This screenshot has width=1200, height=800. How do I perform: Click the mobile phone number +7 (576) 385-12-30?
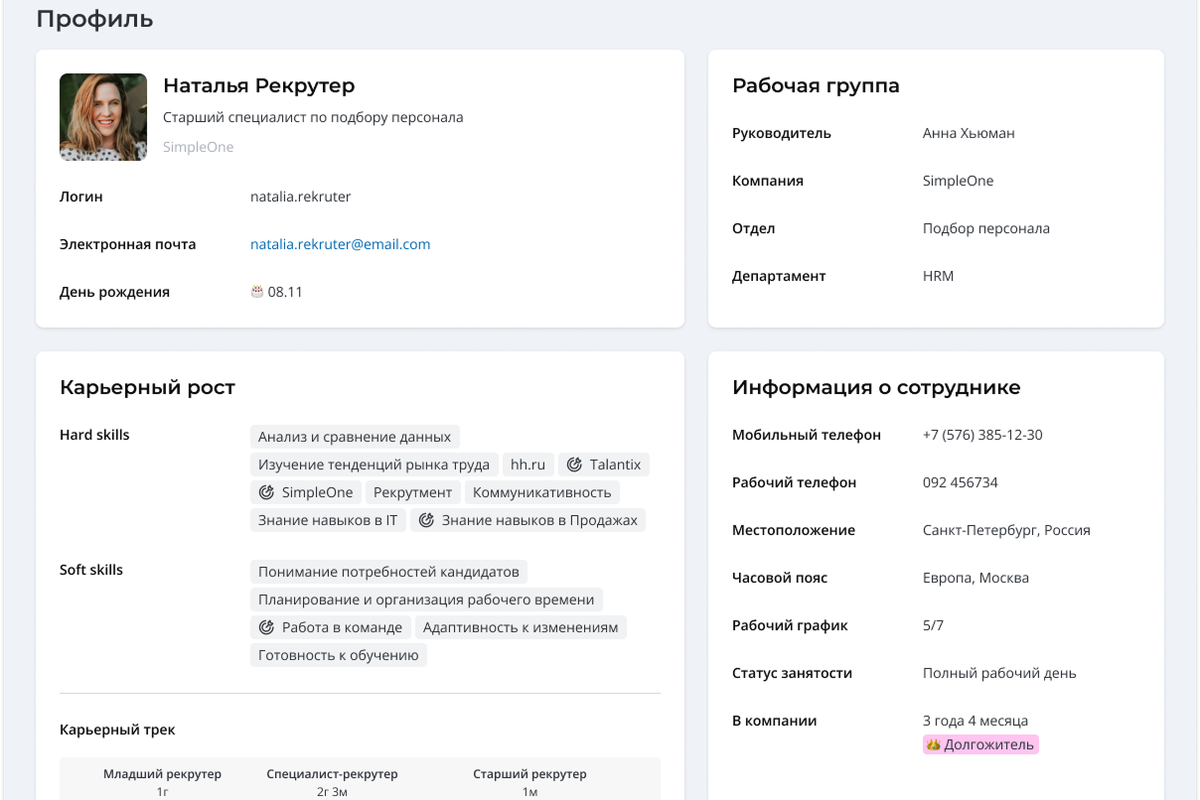(982, 435)
